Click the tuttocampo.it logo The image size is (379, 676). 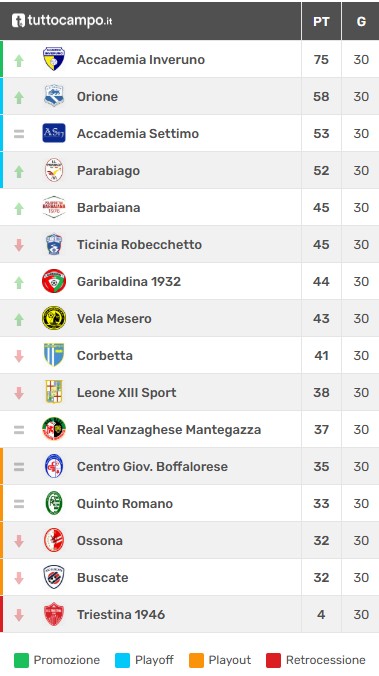click(62, 20)
